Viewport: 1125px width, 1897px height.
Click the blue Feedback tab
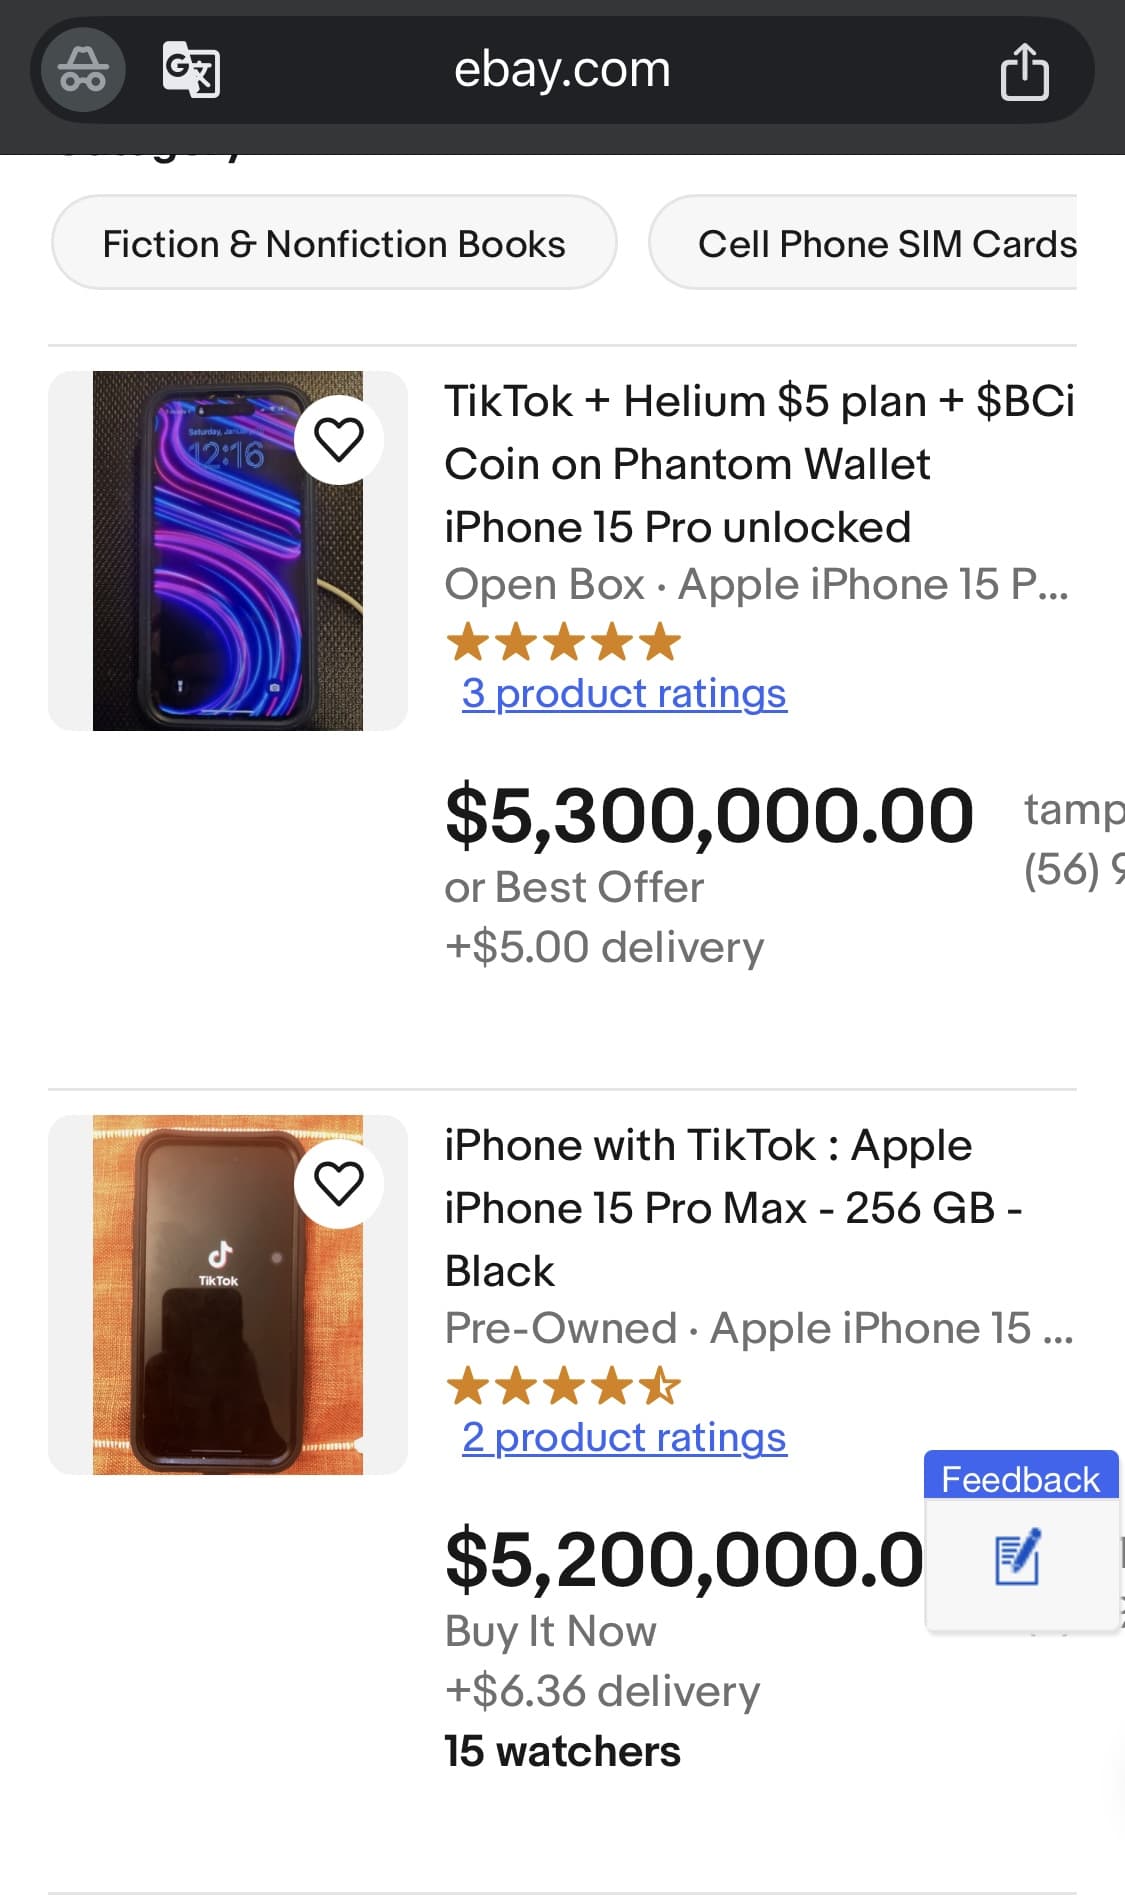(x=1020, y=1478)
